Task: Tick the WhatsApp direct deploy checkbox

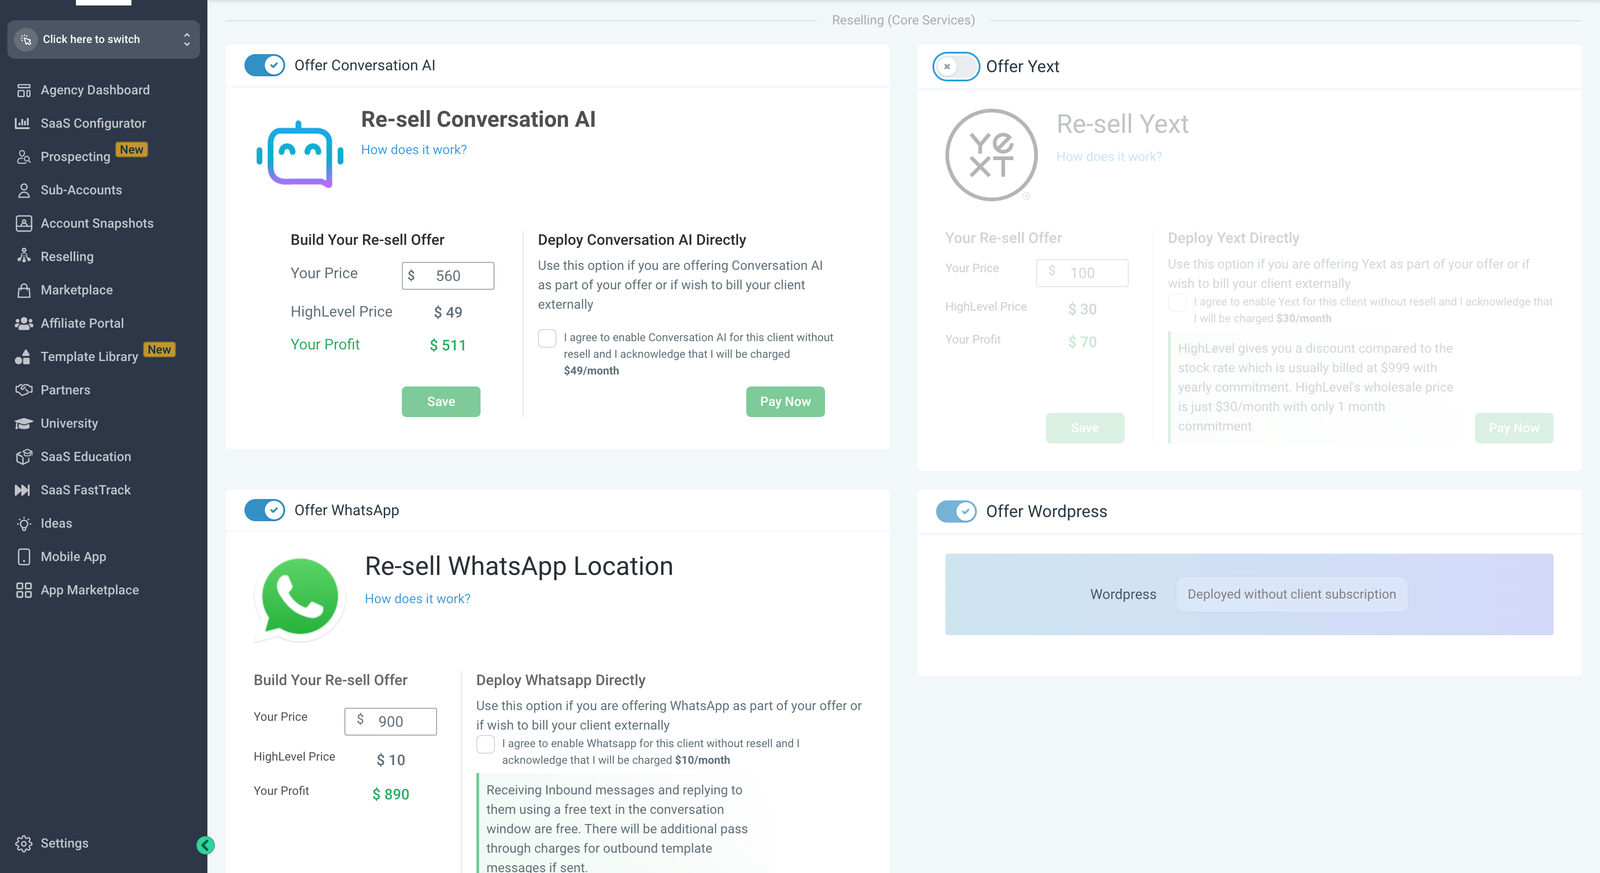Action: click(x=486, y=744)
